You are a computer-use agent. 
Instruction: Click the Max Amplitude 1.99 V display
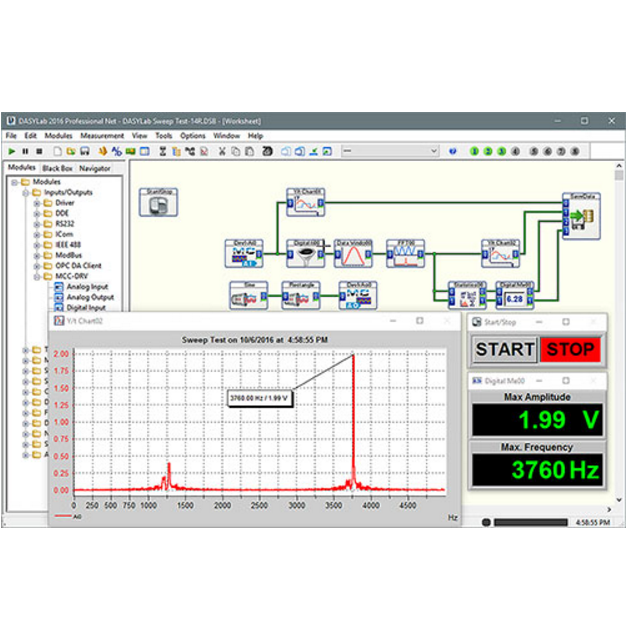coord(537,420)
